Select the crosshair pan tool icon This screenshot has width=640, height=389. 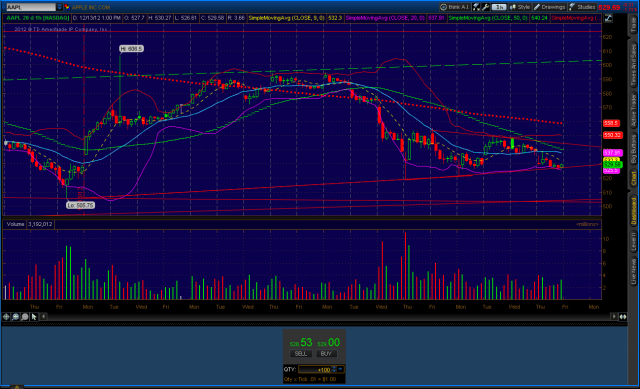coord(6,317)
